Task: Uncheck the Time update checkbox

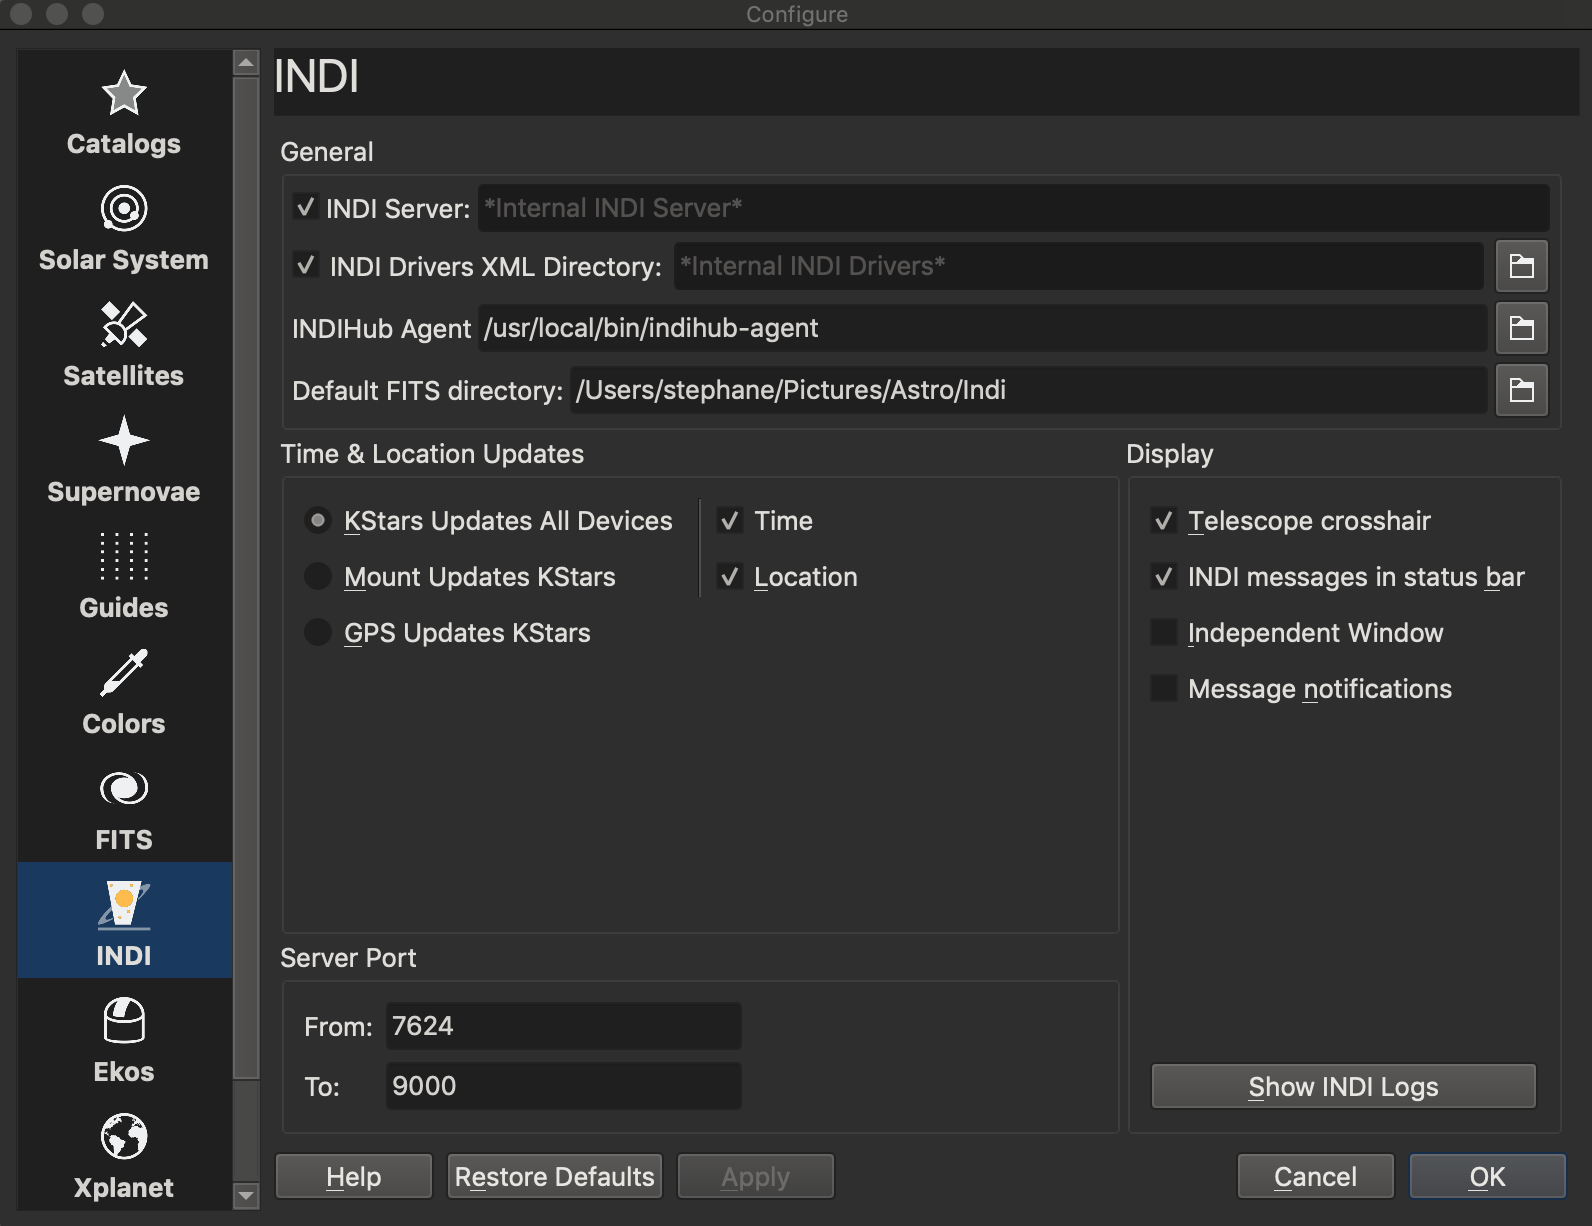Action: [x=730, y=521]
